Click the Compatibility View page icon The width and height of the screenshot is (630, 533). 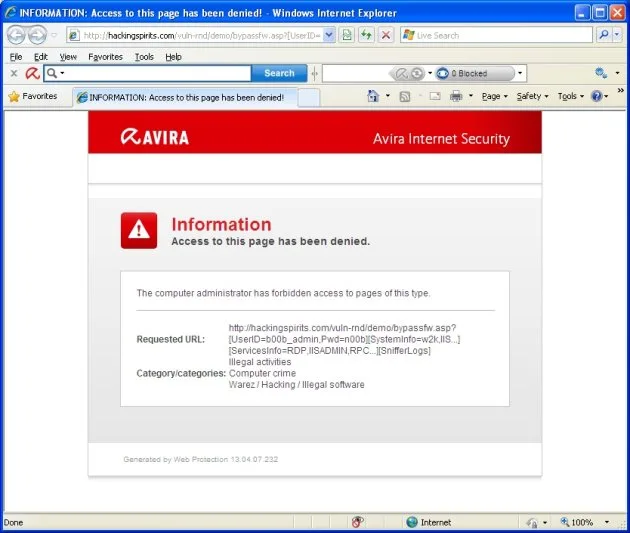click(347, 35)
